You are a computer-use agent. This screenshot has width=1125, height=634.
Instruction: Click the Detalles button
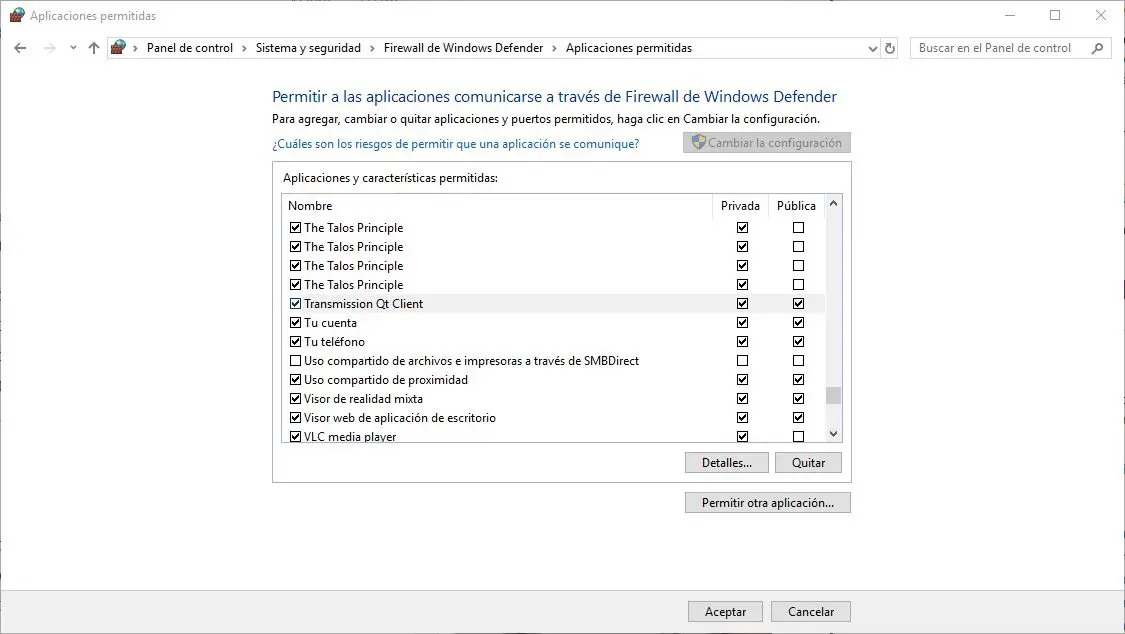[726, 463]
